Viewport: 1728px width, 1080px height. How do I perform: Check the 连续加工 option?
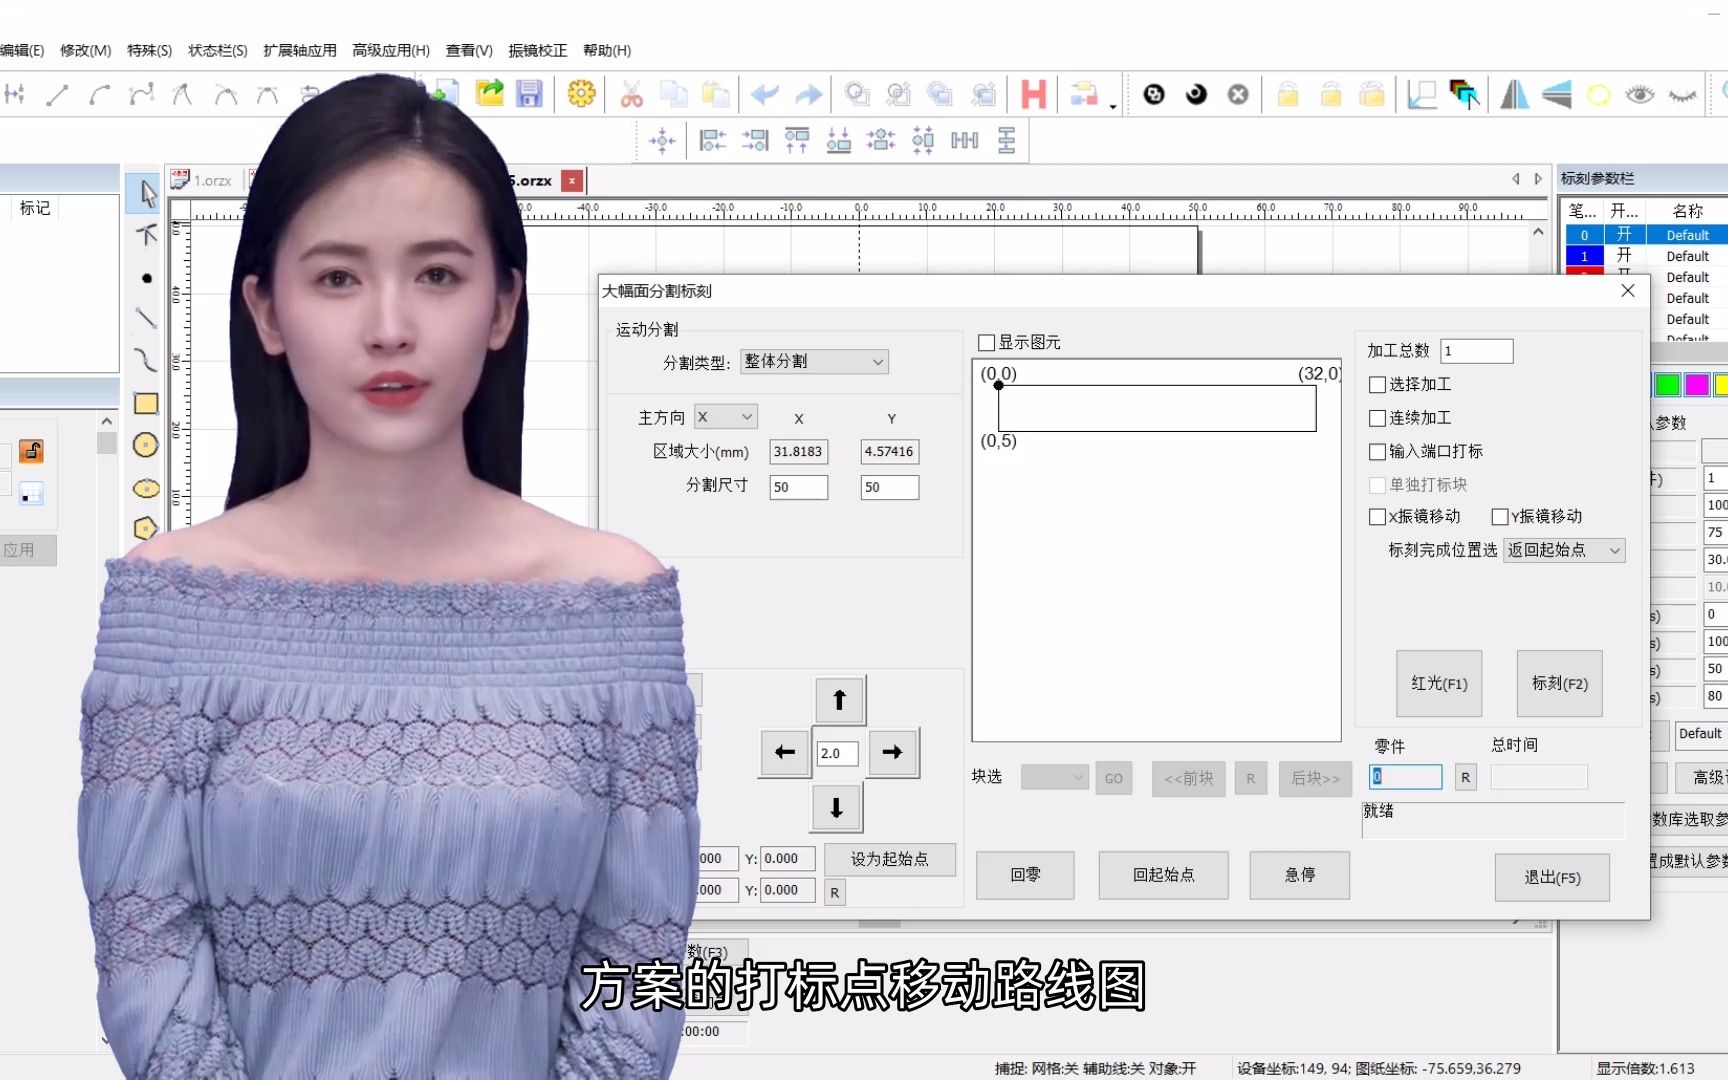[1377, 418]
